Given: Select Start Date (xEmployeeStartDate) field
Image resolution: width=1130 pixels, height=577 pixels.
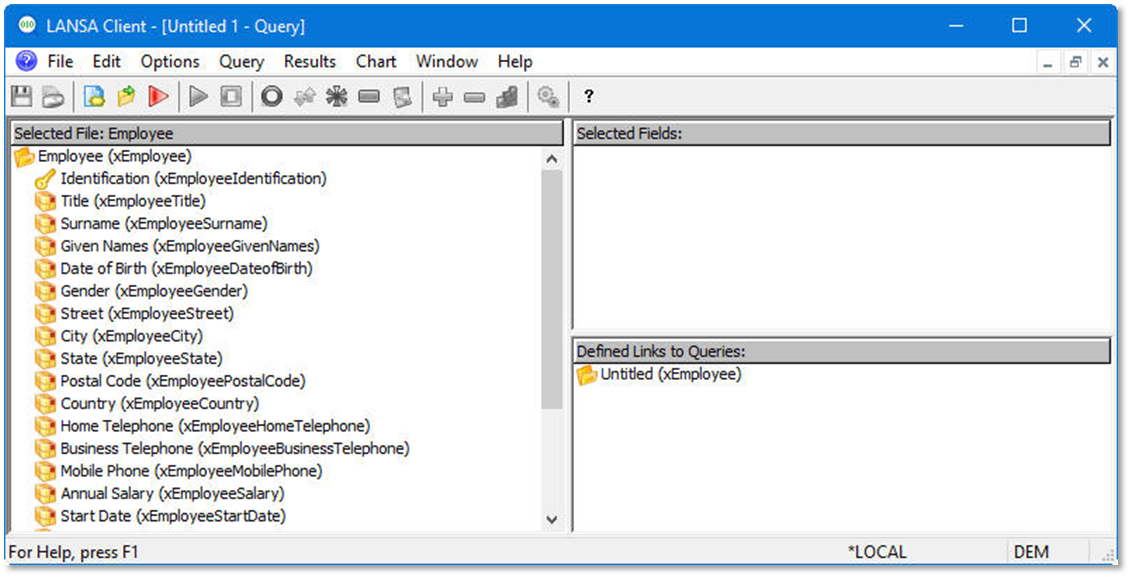Looking at the screenshot, I should click(x=173, y=516).
